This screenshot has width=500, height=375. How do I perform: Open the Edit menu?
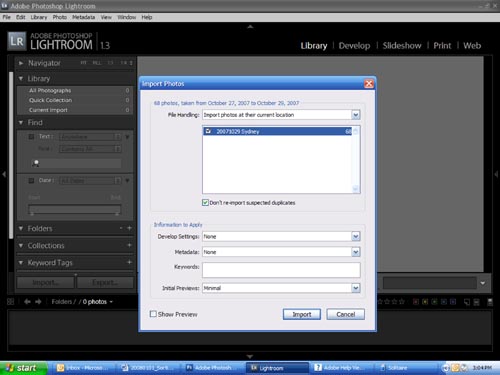(x=21, y=17)
